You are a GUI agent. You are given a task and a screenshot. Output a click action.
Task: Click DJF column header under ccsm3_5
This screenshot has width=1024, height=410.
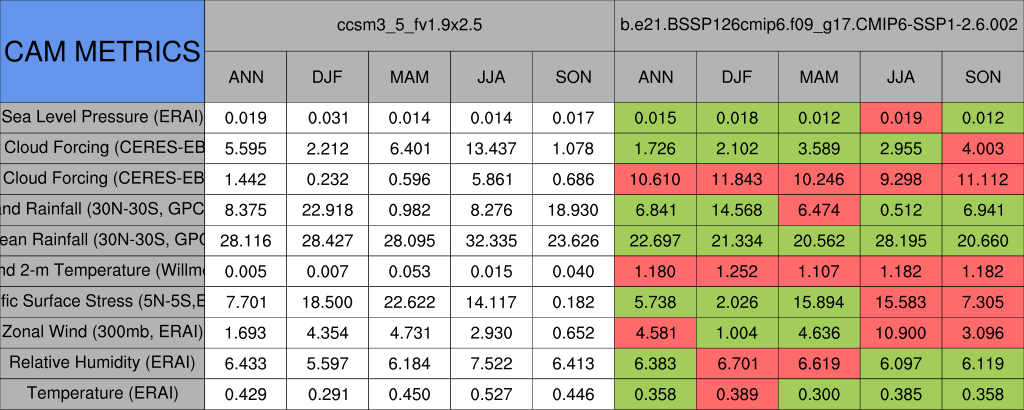(327, 77)
